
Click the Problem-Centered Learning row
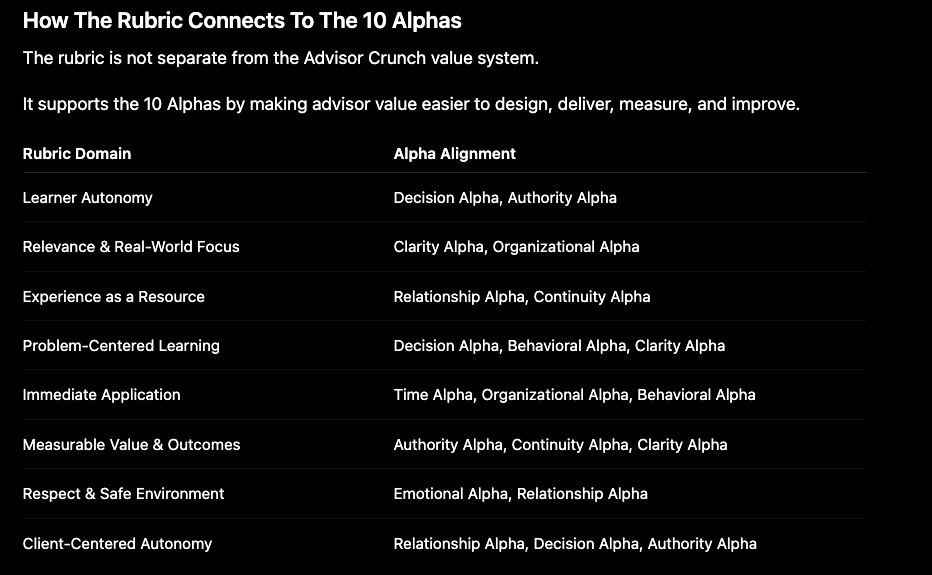click(445, 345)
